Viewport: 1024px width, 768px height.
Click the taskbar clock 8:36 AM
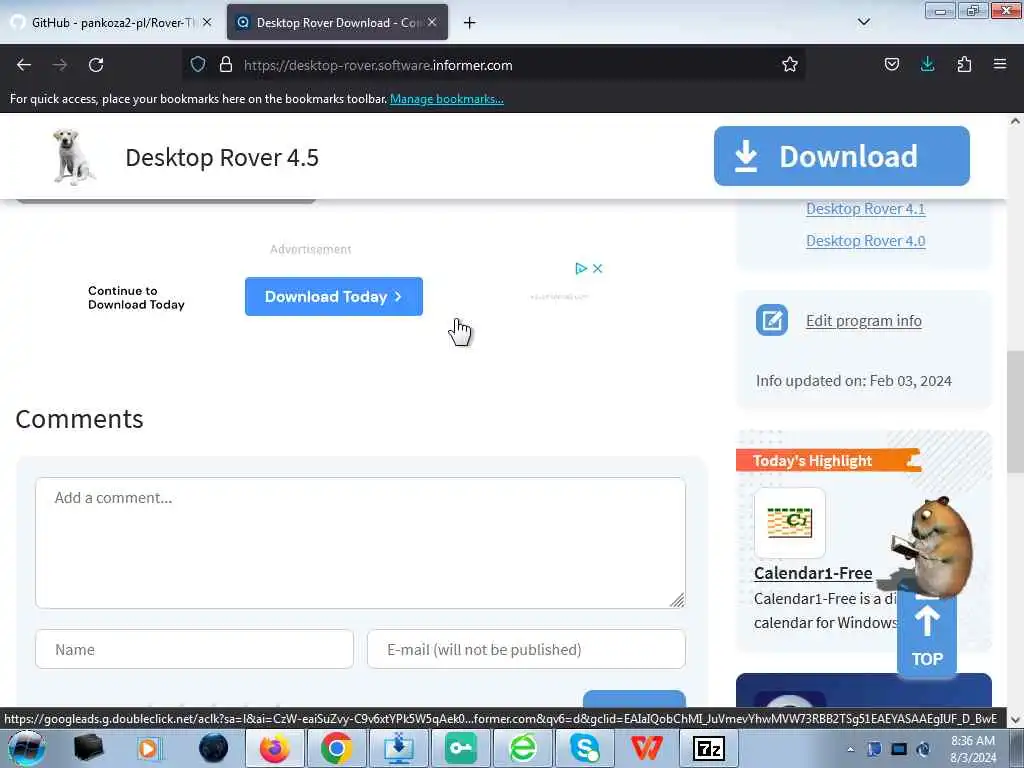pos(972,749)
